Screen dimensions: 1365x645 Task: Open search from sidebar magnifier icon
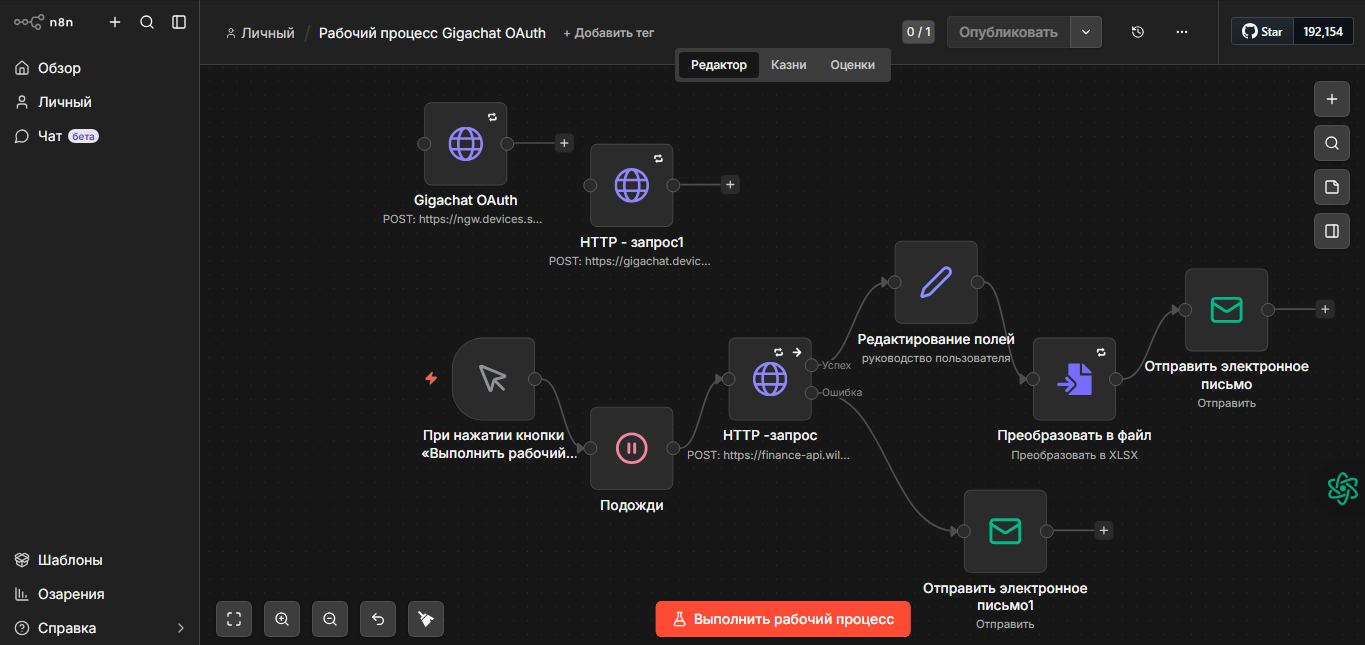[147, 22]
